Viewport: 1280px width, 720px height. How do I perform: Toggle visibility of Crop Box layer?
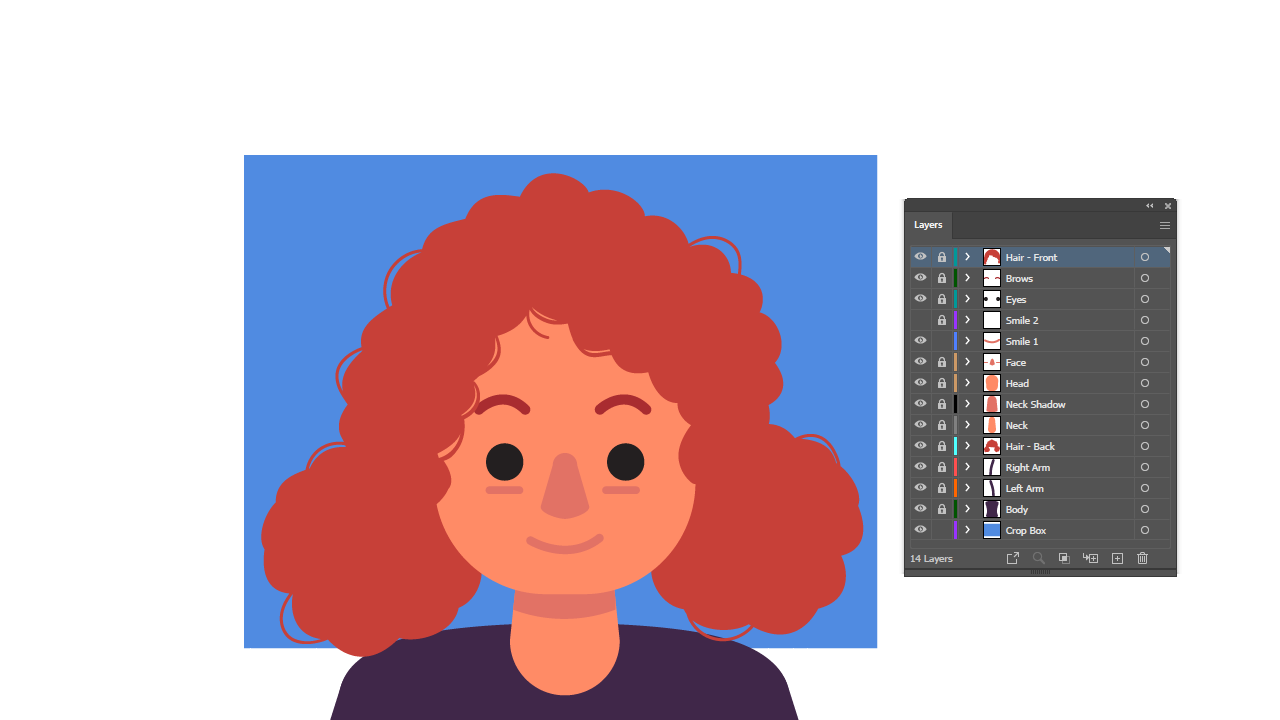pos(920,530)
